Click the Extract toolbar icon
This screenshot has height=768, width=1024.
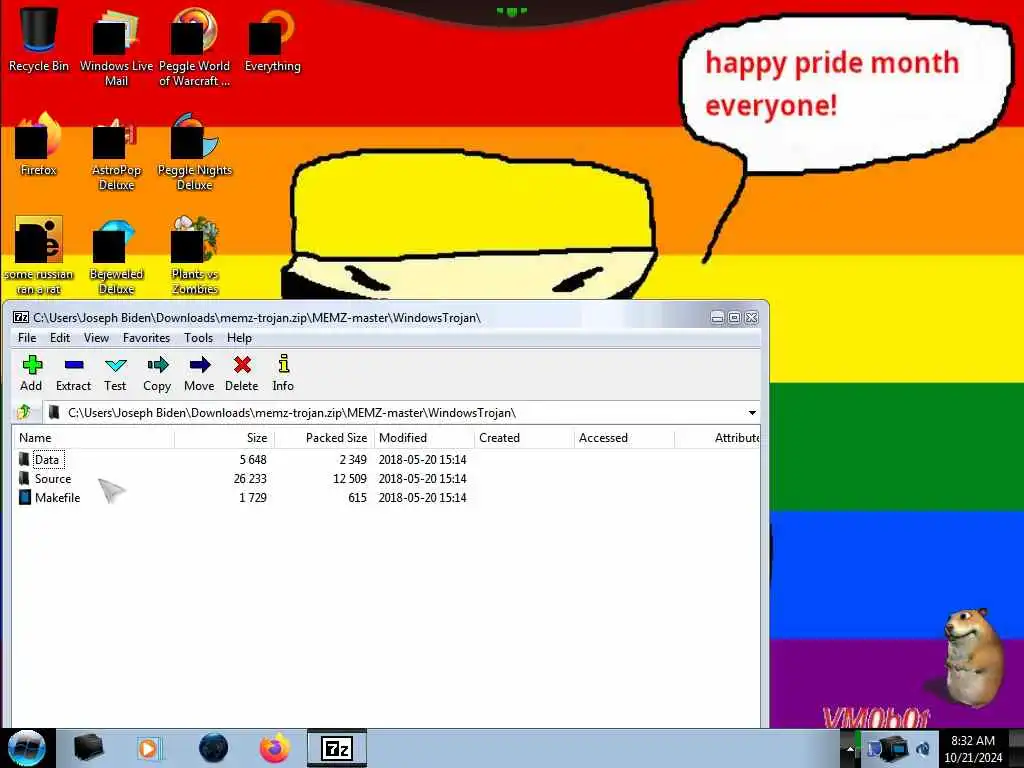coord(73,374)
